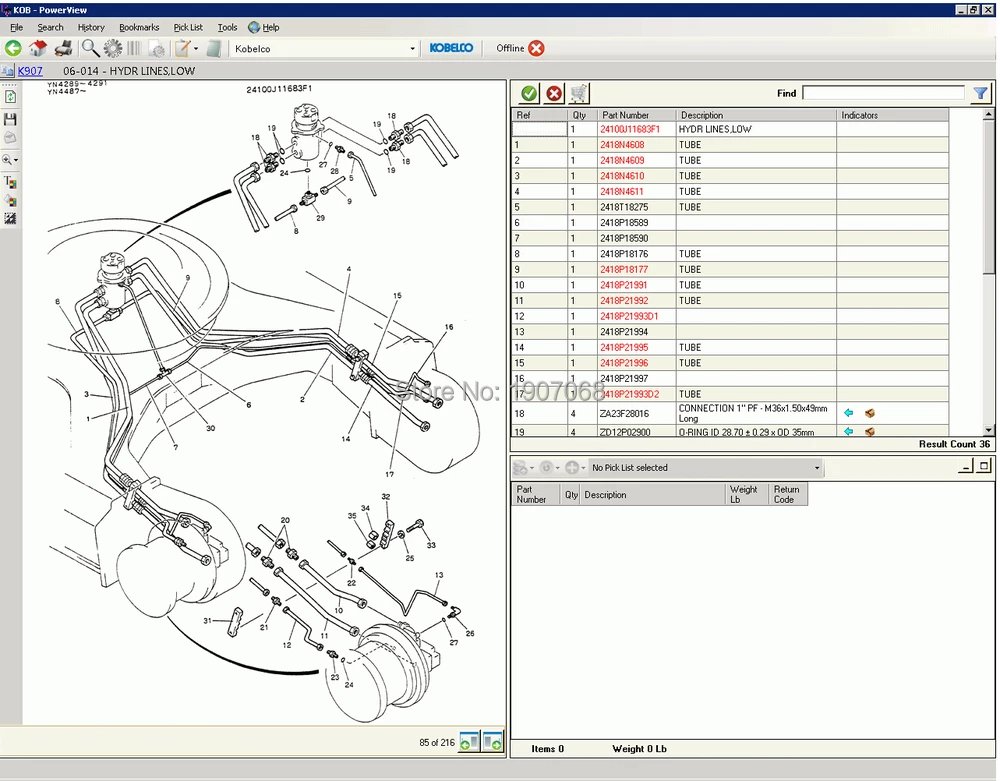Open the Bookmarks menu
Image resolution: width=1000 pixels, height=781 pixels.
(138, 27)
